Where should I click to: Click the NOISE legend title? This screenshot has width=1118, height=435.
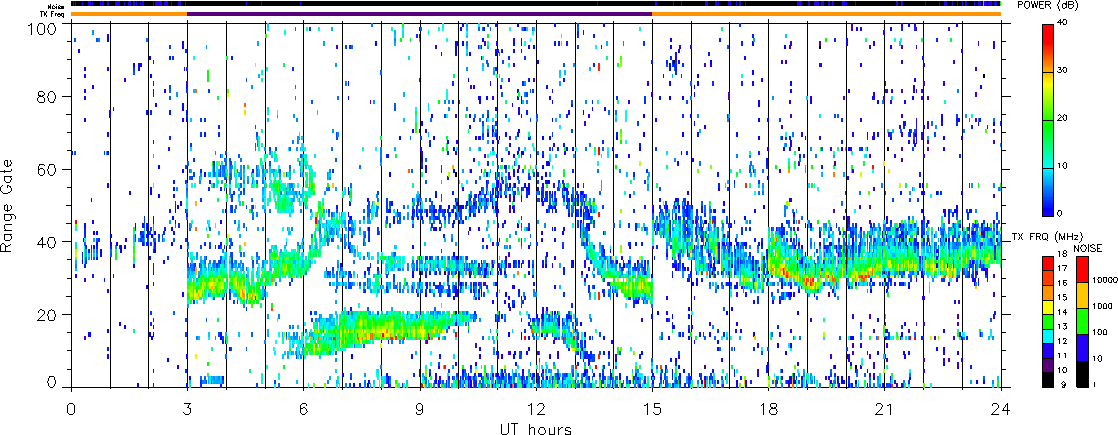(x=1088, y=247)
